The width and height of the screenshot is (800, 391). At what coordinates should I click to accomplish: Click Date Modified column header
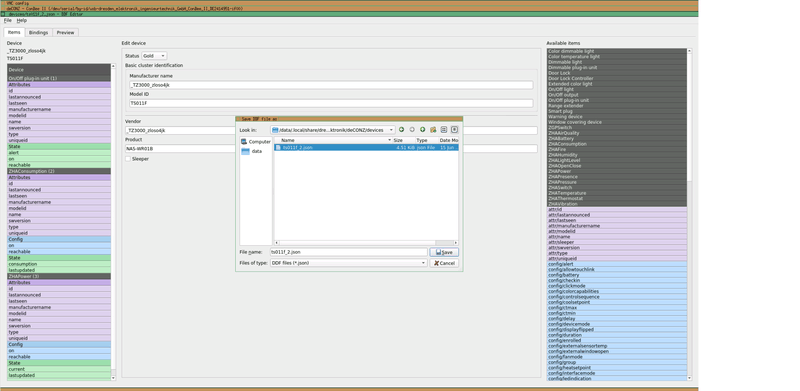[448, 140]
